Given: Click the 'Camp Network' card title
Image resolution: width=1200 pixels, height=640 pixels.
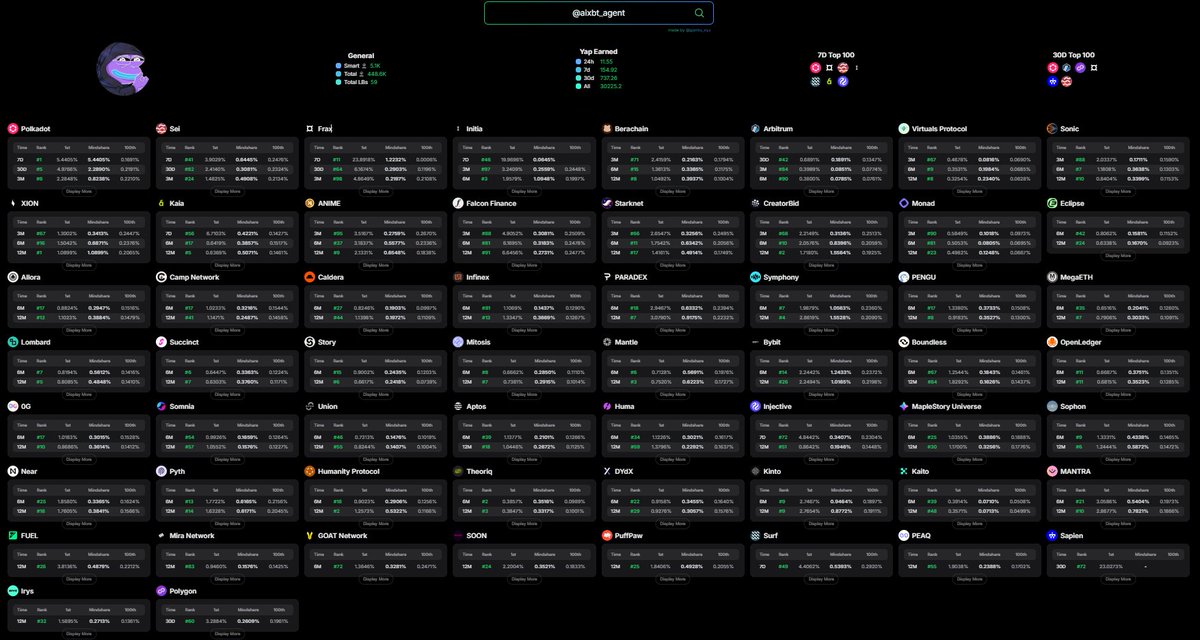Looking at the screenshot, I should [194, 277].
